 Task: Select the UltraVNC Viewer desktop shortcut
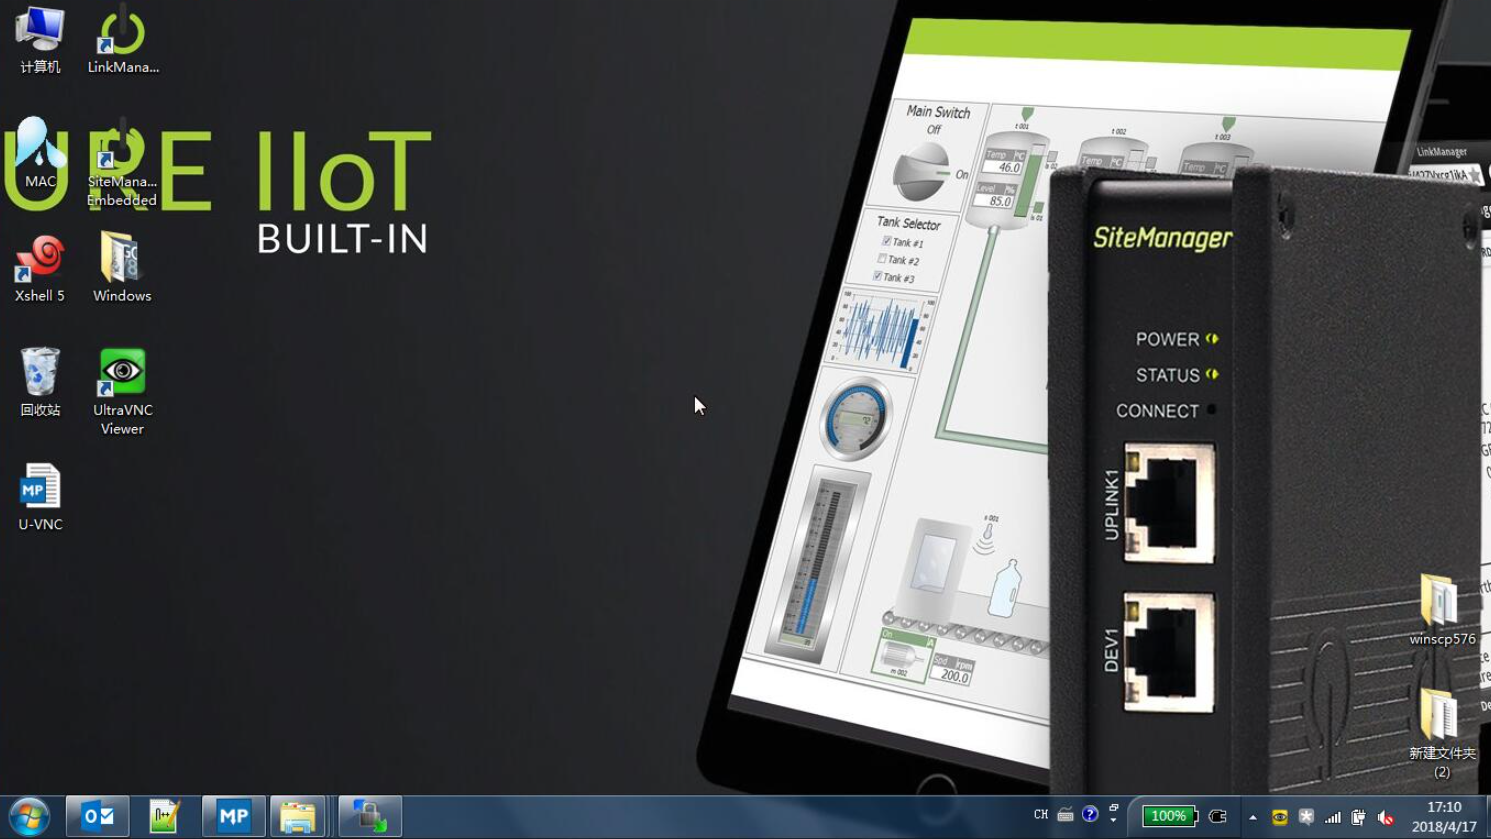122,392
